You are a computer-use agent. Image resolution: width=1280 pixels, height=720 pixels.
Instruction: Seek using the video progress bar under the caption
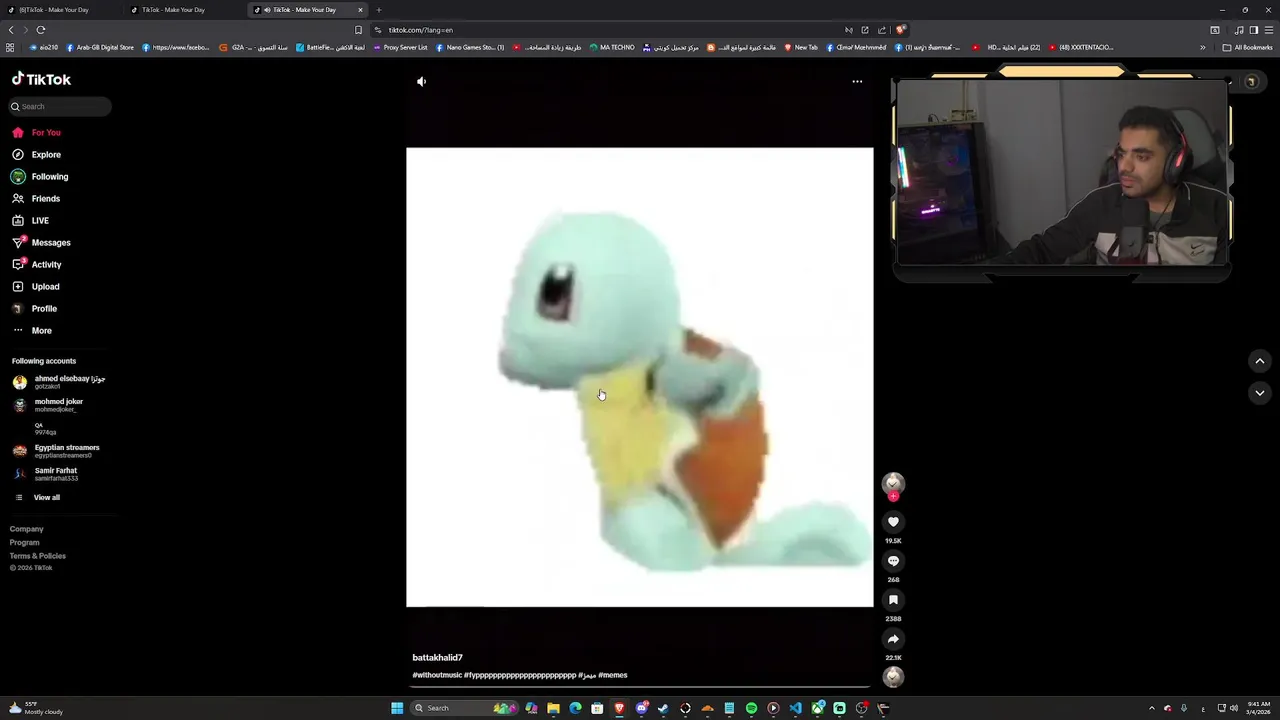[x=640, y=687]
